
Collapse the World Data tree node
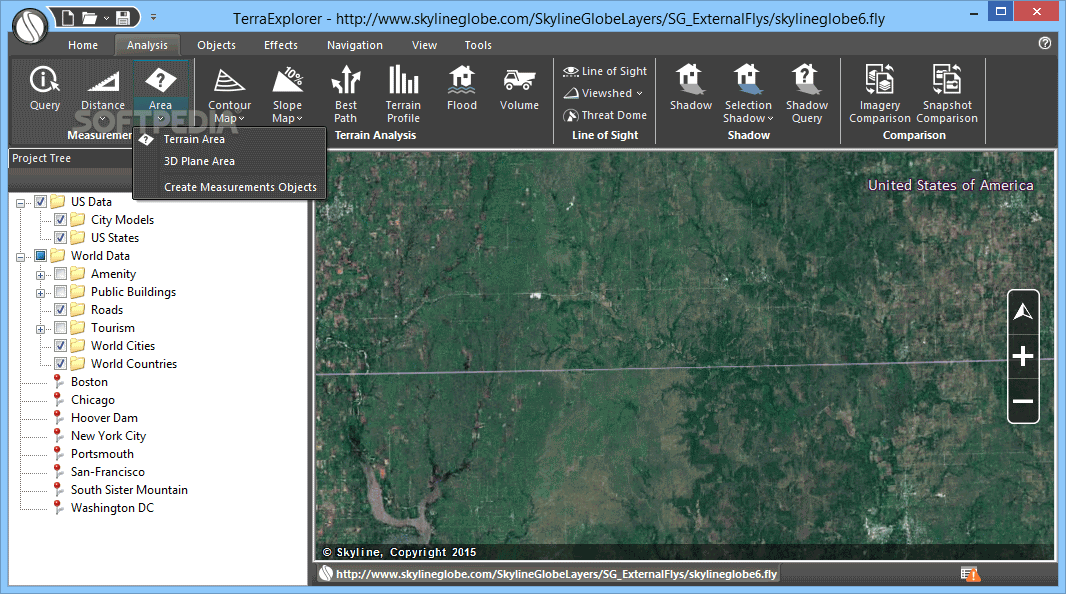coord(20,257)
